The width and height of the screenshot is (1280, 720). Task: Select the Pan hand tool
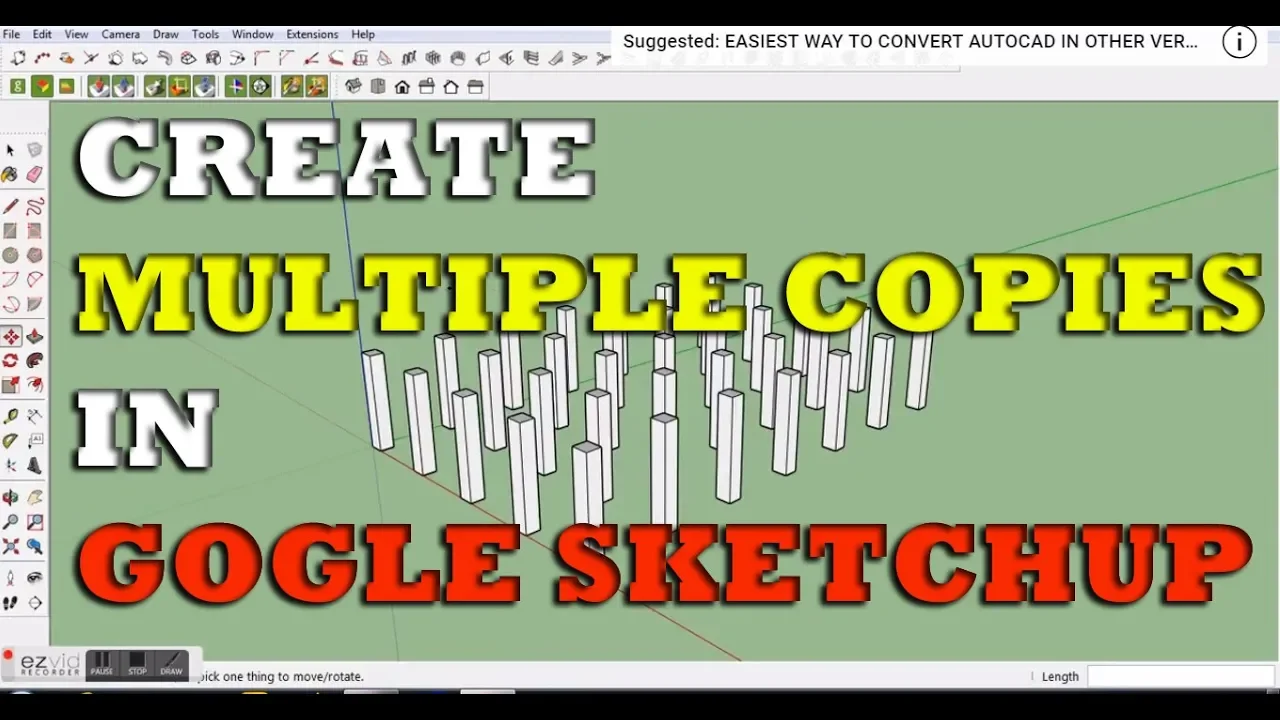tap(35, 497)
